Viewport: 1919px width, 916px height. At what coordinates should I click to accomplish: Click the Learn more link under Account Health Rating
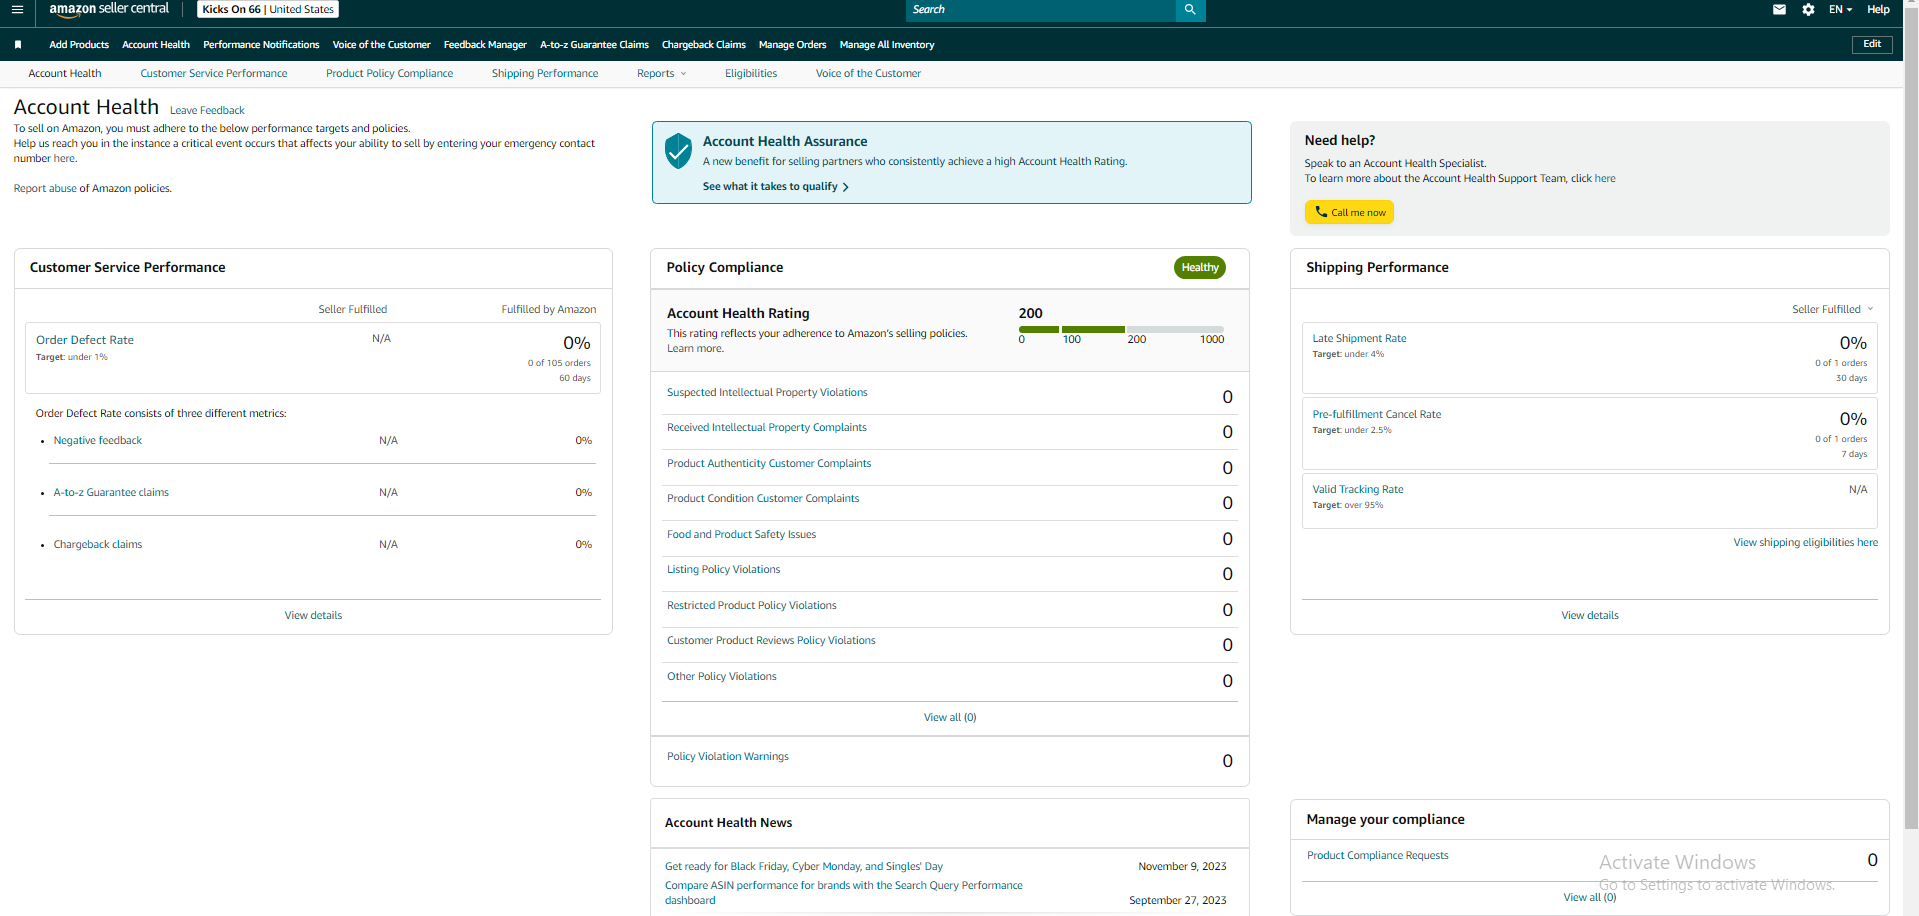[x=695, y=349]
